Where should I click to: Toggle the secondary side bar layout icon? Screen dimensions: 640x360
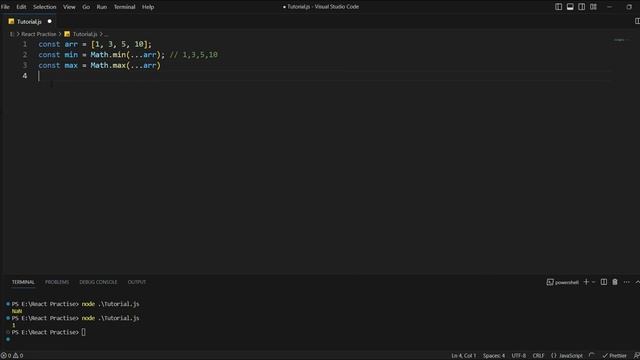(x=582, y=7)
